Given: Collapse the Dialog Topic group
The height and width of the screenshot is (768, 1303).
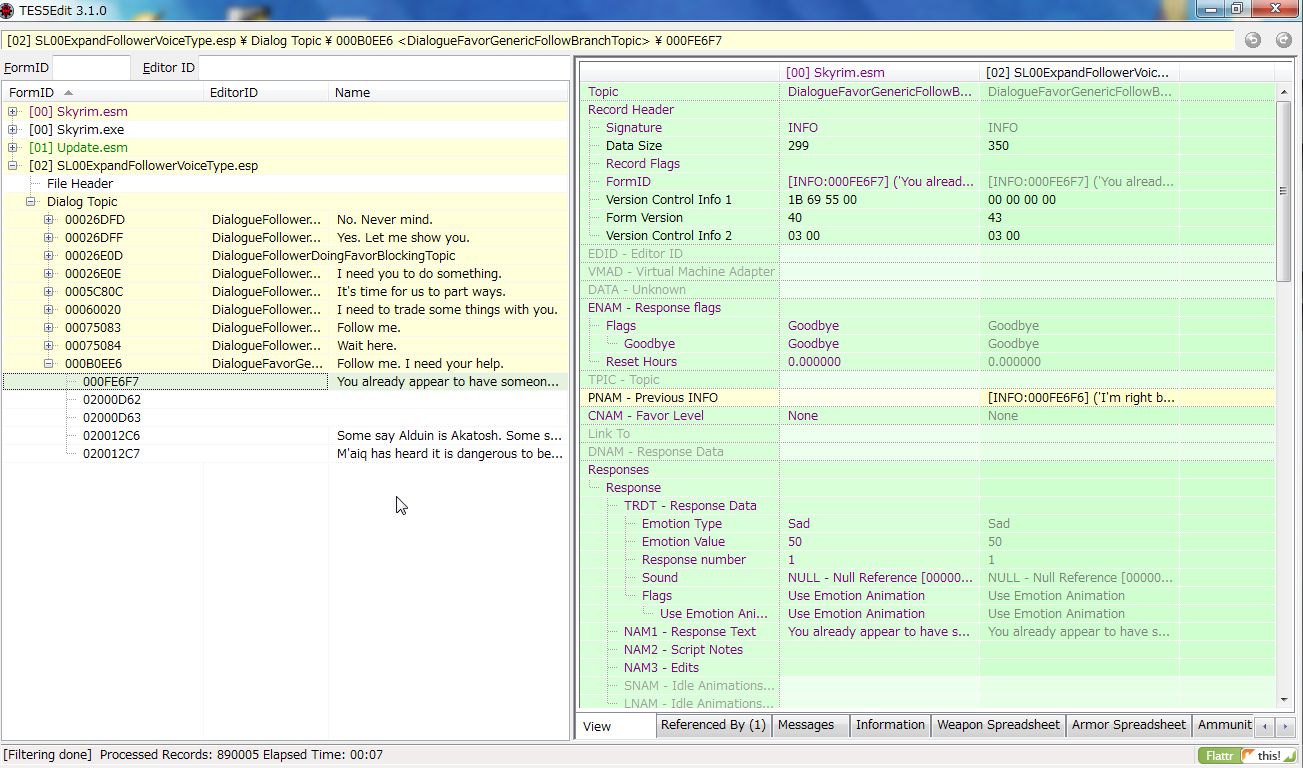Looking at the screenshot, I should coord(31,202).
